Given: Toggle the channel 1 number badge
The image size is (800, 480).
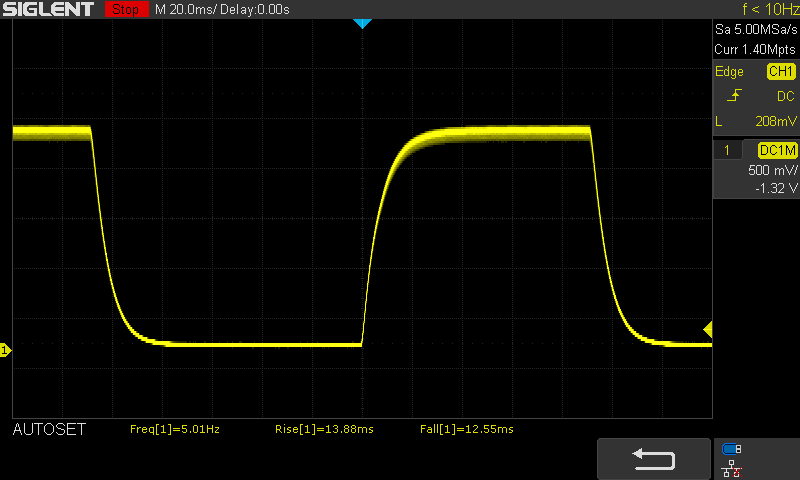Looking at the screenshot, I should coord(727,150).
